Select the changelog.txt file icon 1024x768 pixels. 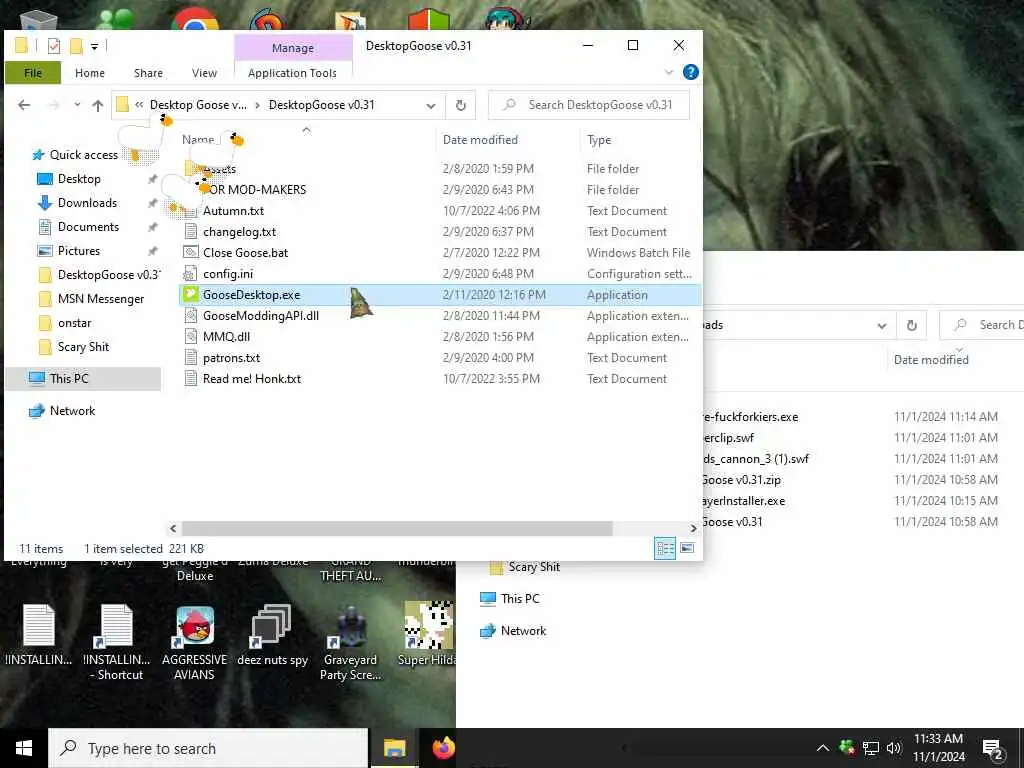(x=190, y=231)
